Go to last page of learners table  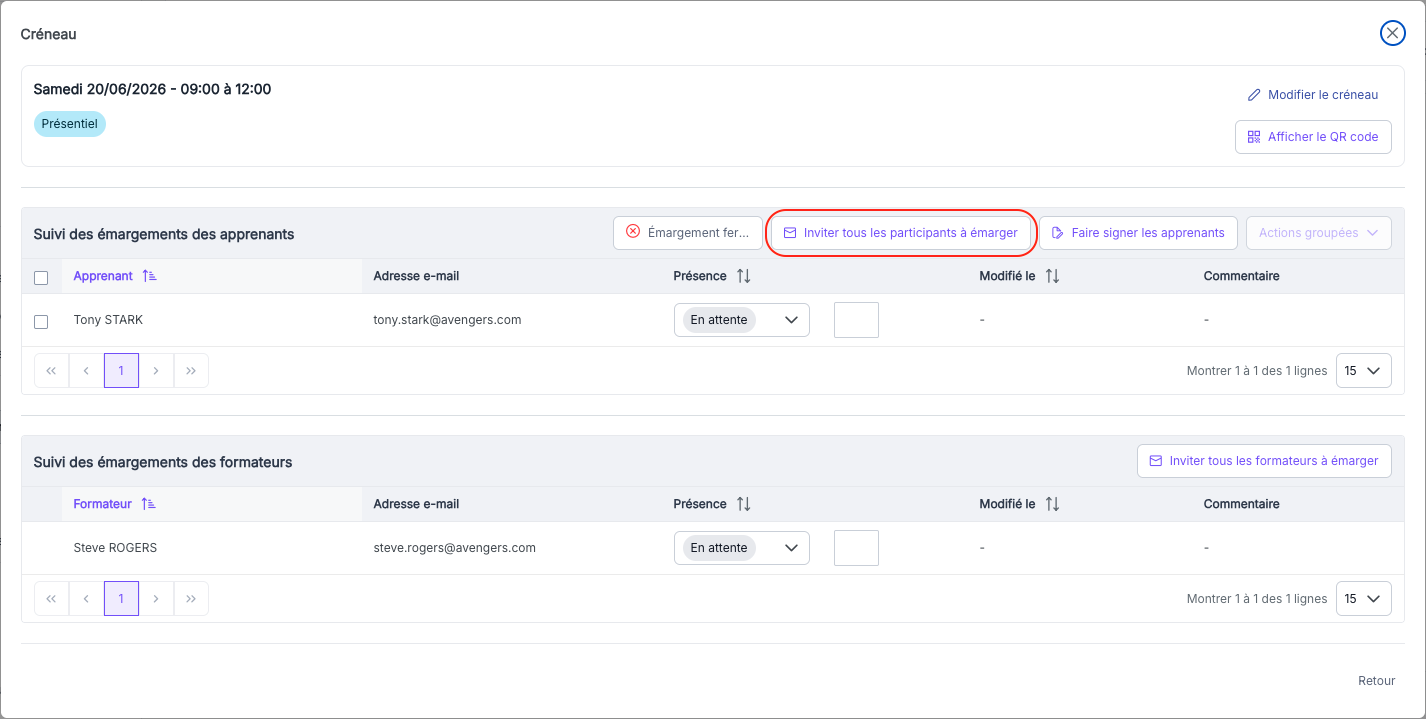191,370
